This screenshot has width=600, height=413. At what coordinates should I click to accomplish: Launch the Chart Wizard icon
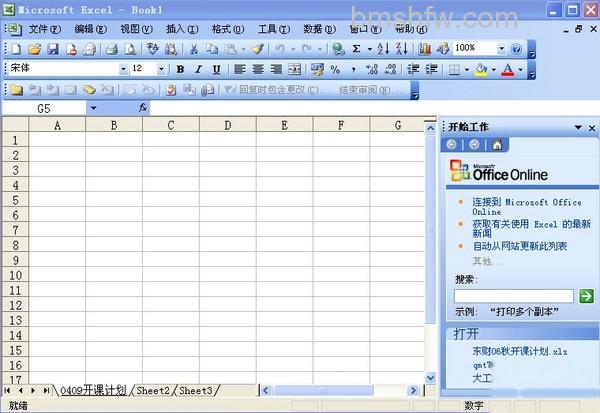point(424,49)
